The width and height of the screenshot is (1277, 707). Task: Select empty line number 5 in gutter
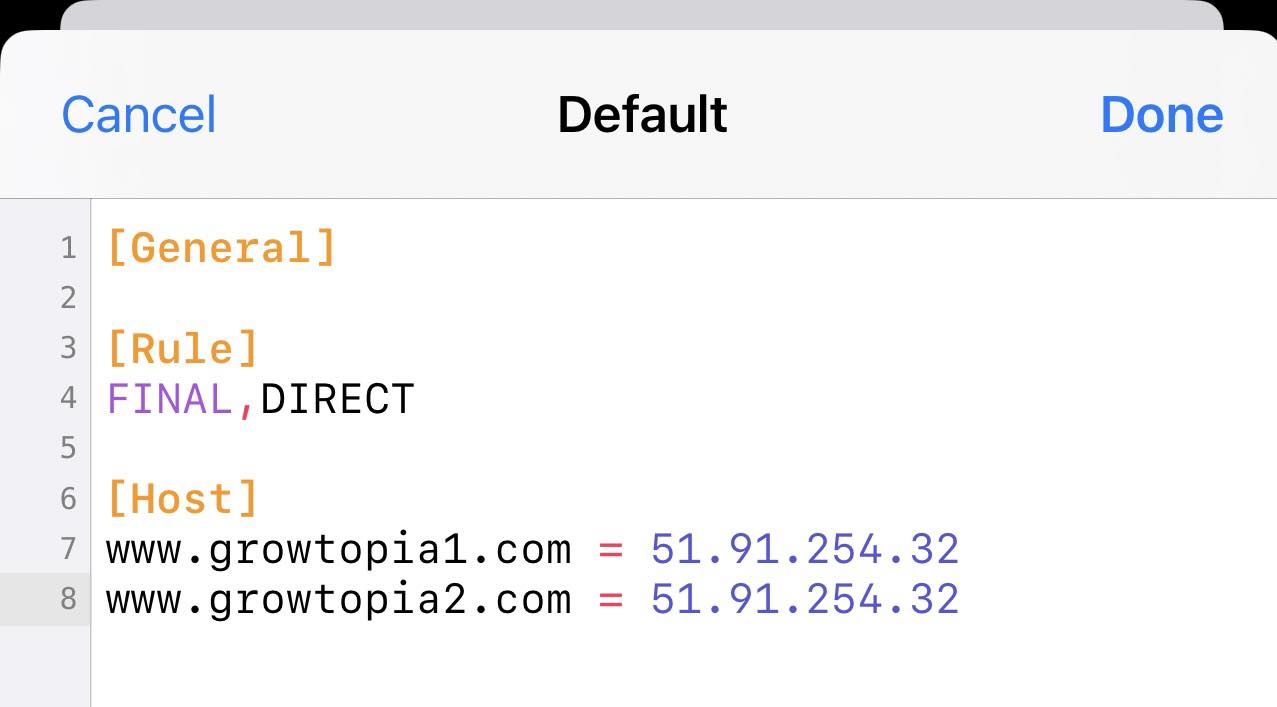[x=68, y=448]
